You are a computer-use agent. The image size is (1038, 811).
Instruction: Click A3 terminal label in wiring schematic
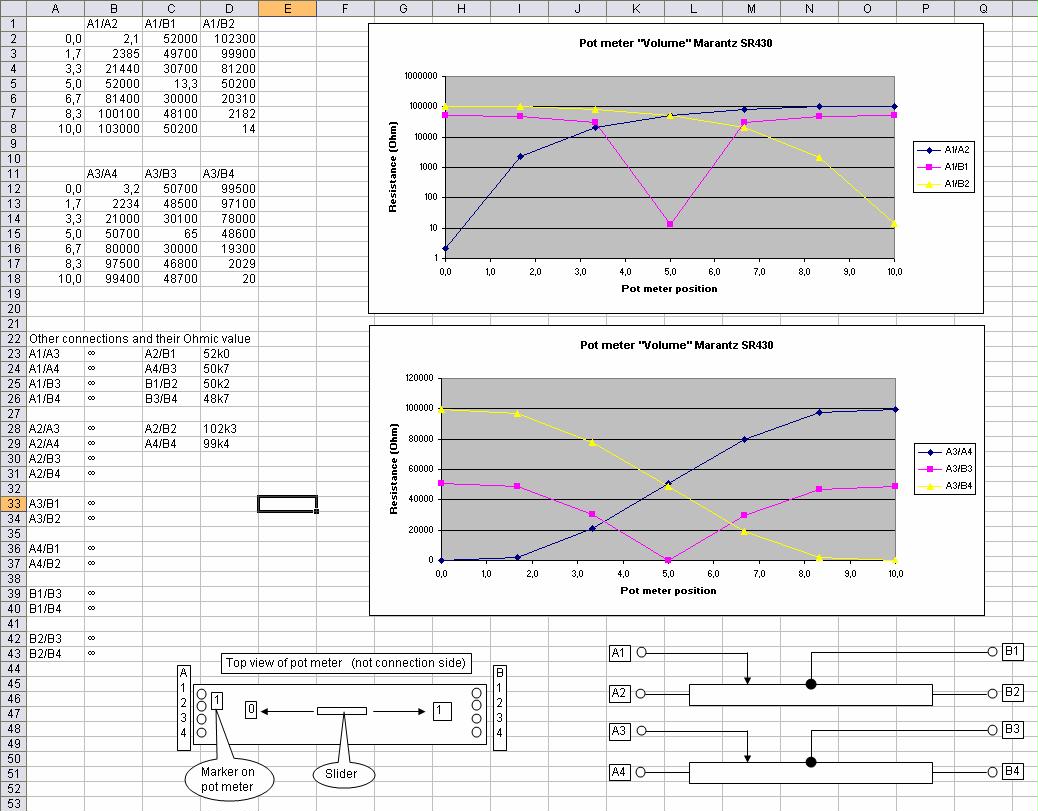pos(618,731)
